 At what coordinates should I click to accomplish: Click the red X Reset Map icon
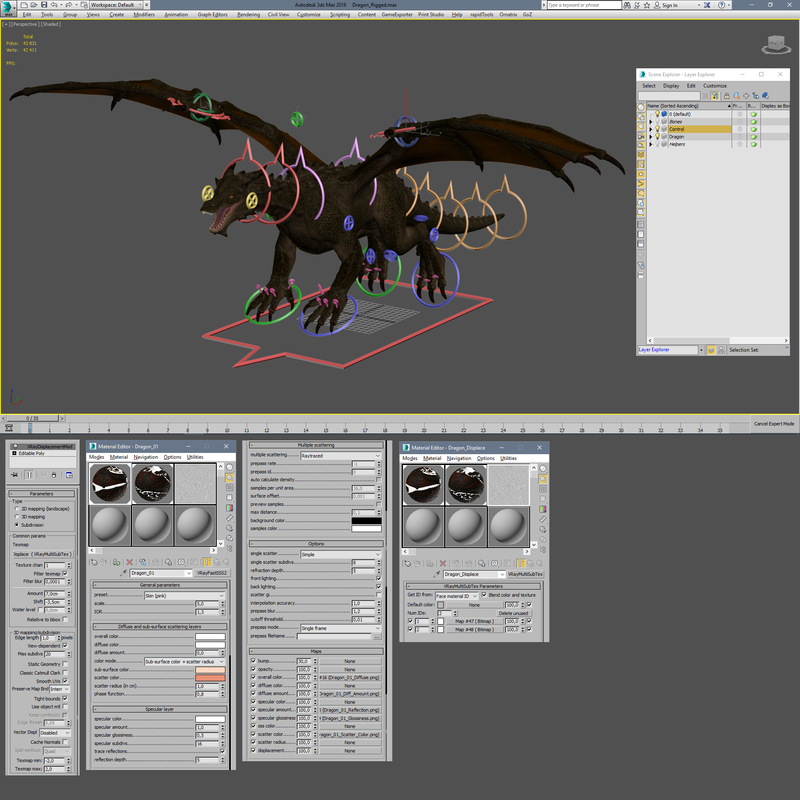pos(129,561)
